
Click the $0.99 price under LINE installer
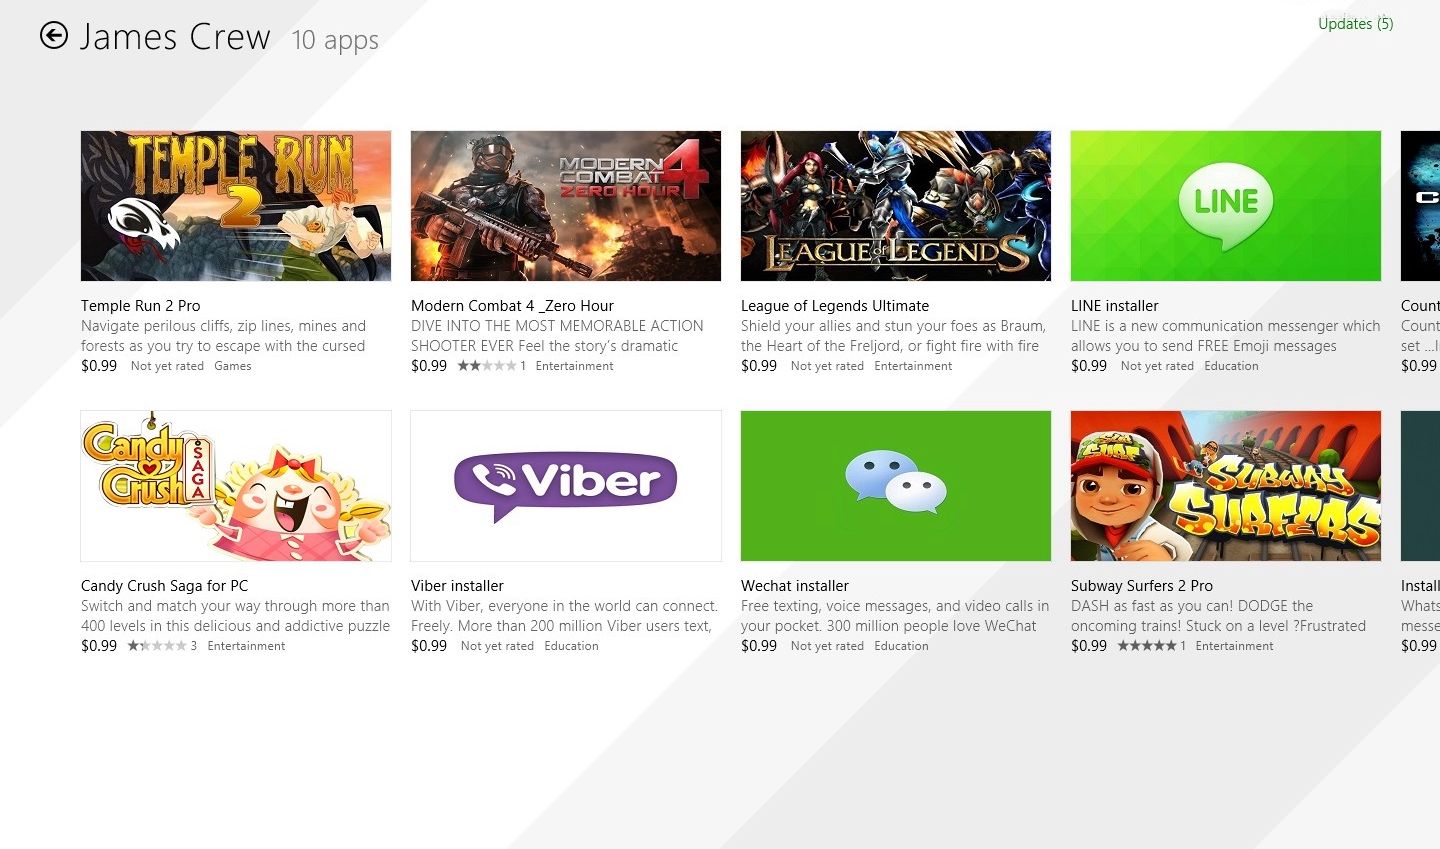point(1089,366)
